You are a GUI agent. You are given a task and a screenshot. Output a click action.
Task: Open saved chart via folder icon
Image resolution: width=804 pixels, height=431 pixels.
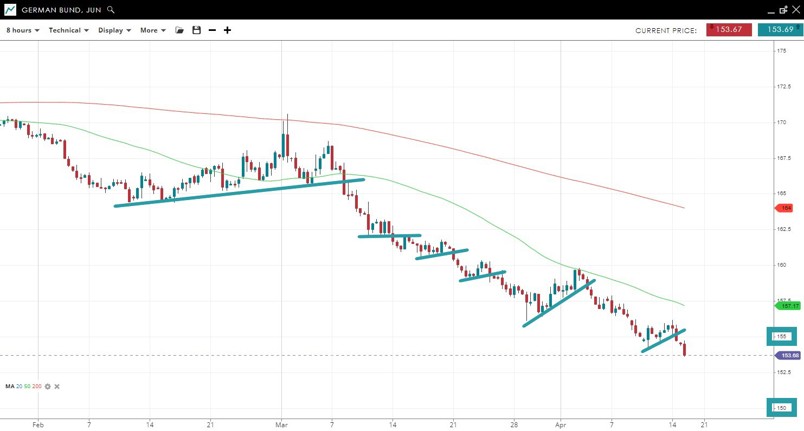point(180,30)
